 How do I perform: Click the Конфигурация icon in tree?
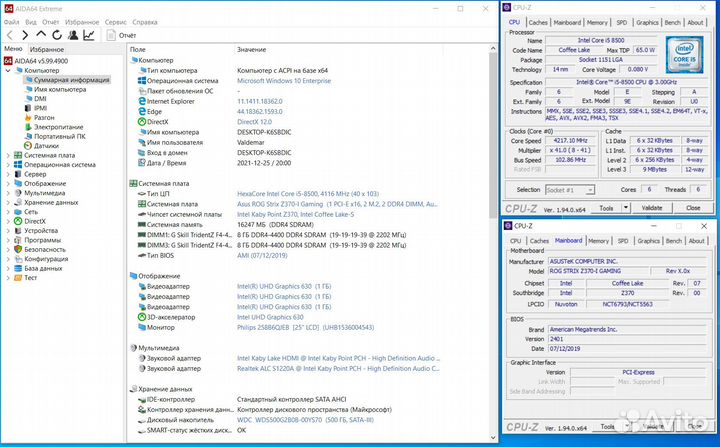click(18, 259)
